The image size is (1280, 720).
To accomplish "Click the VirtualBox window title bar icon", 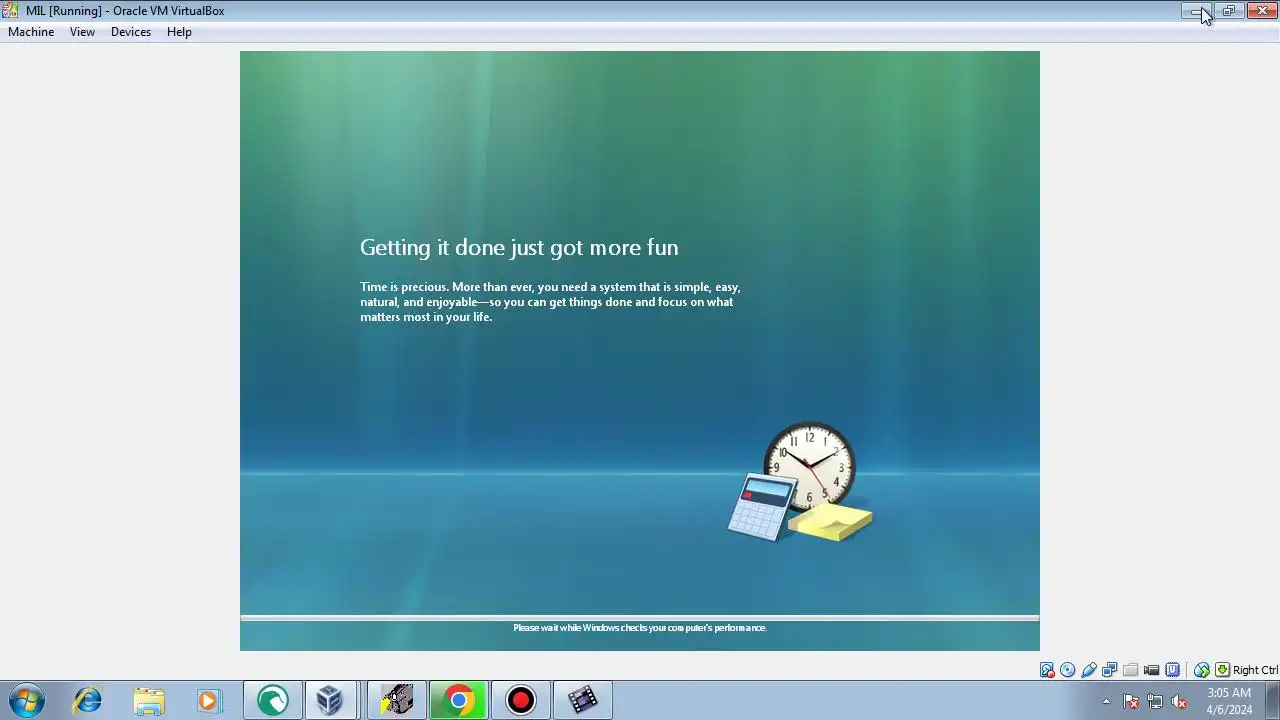I will [x=11, y=11].
